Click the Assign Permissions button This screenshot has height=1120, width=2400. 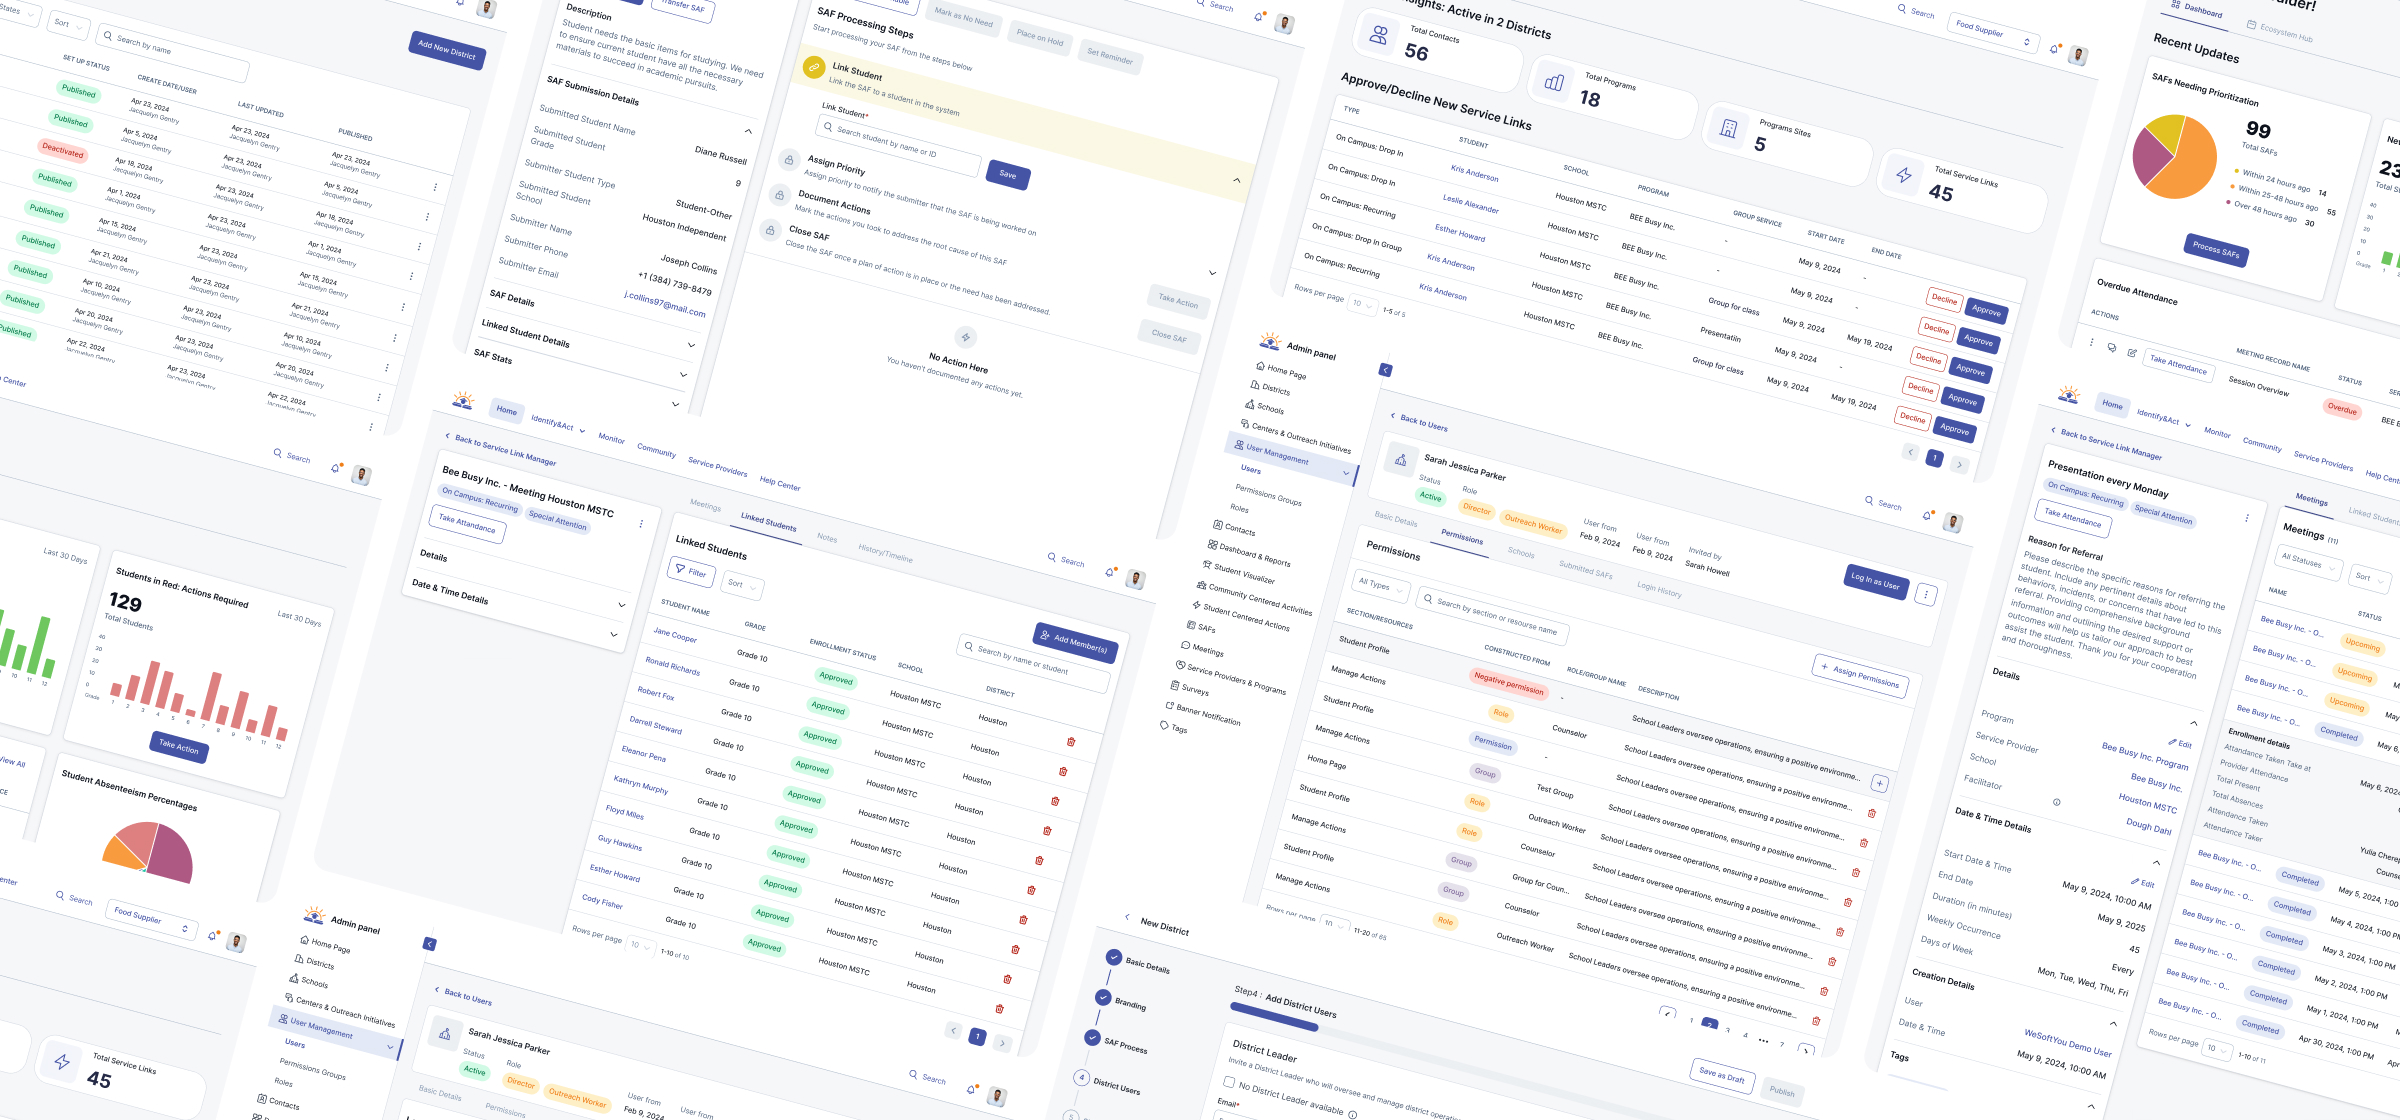pyautogui.click(x=1861, y=677)
